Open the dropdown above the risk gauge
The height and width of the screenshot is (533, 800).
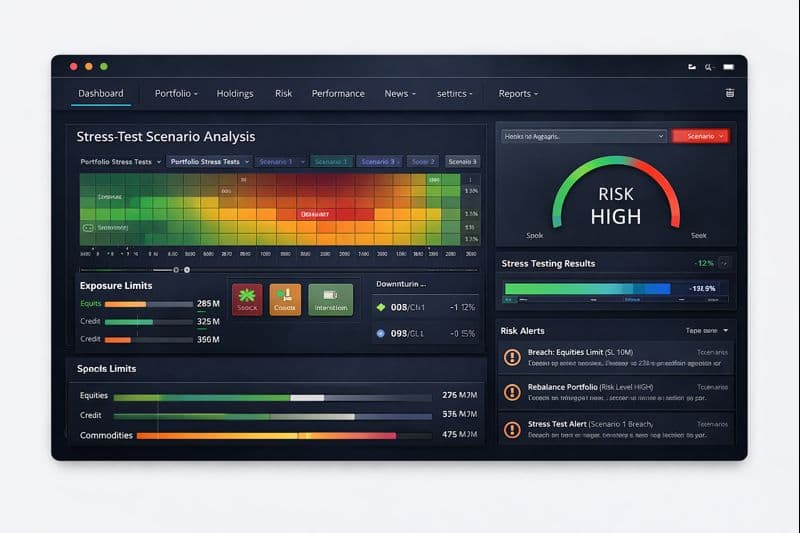(x=584, y=136)
